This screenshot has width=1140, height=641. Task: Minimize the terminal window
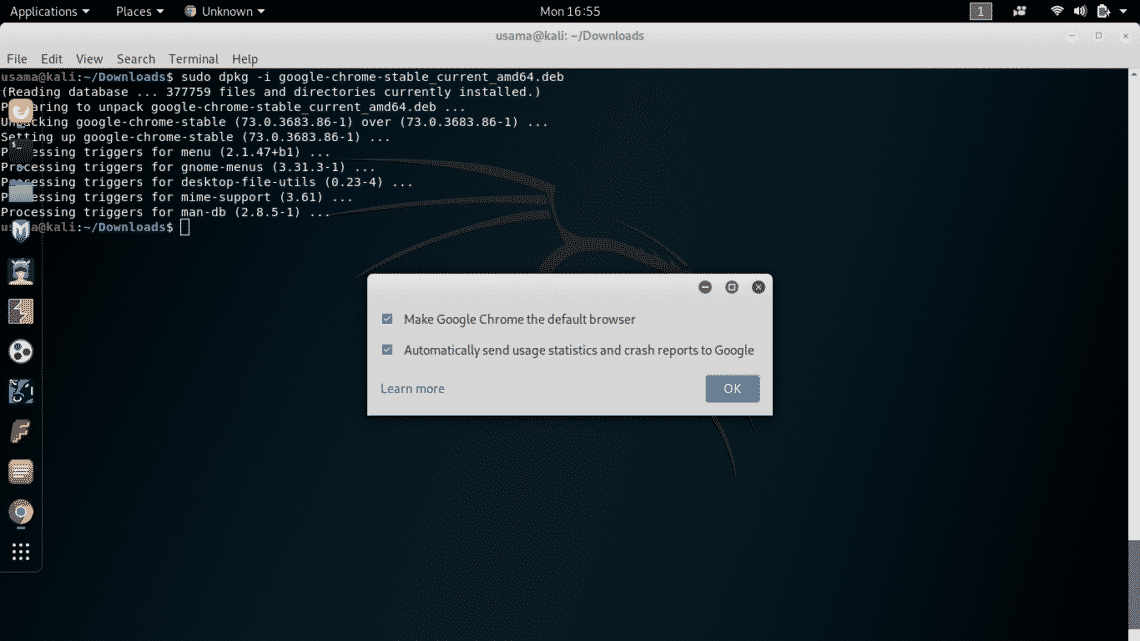(x=1072, y=36)
